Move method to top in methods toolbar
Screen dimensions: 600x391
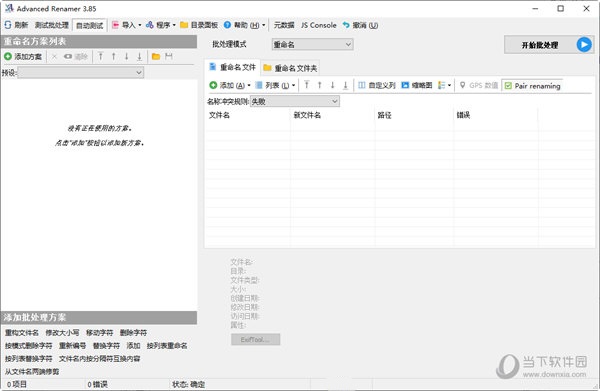[x=100, y=57]
